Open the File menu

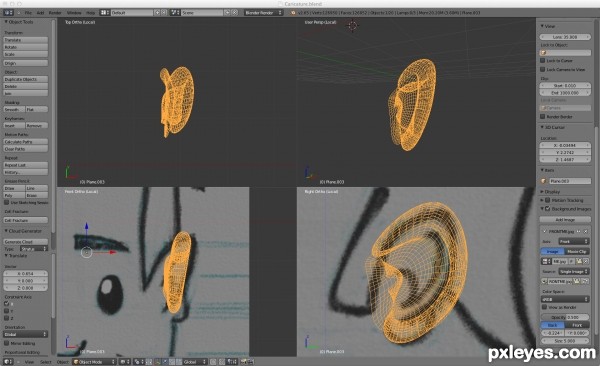tap(28, 13)
